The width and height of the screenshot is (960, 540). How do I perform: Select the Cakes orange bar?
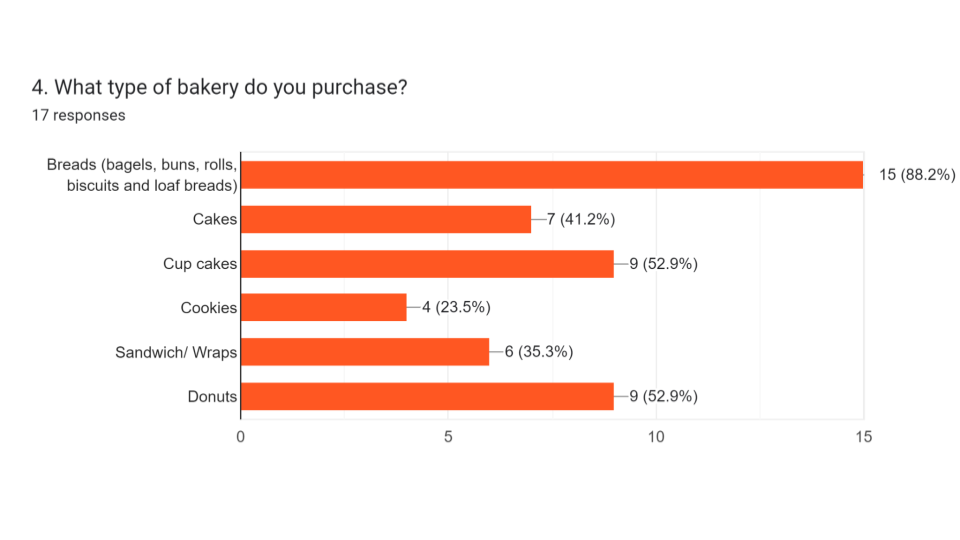386,219
